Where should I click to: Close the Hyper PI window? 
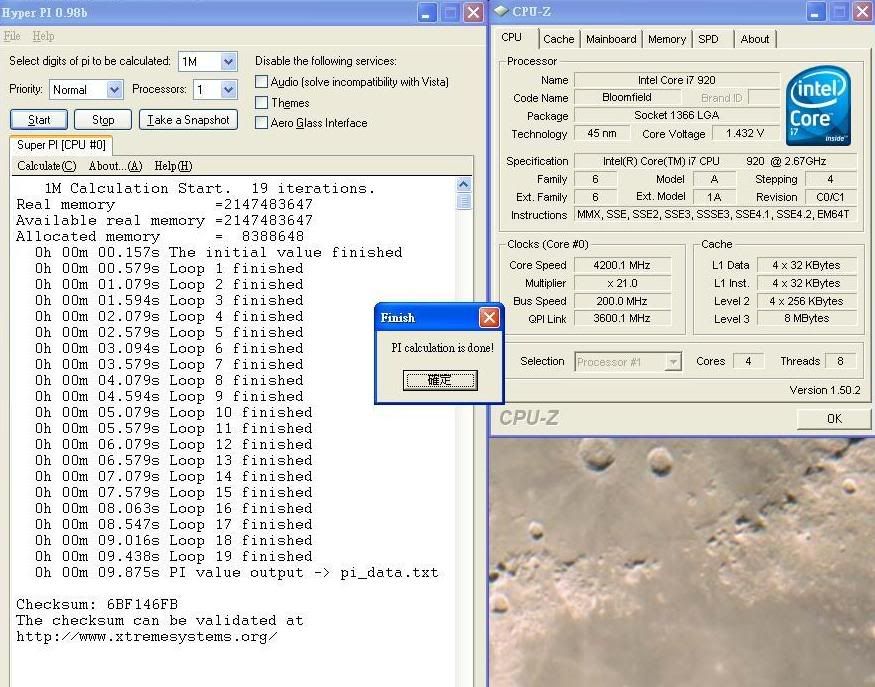tap(473, 12)
